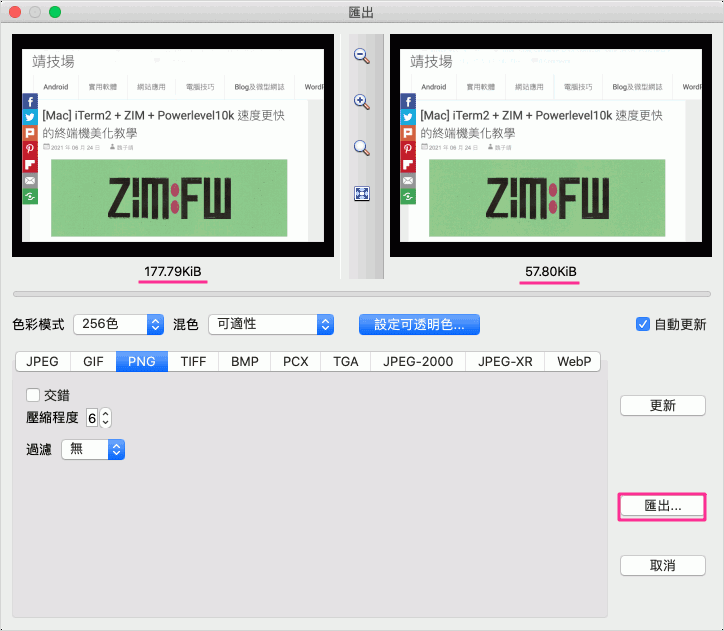Viewport: 724px width, 631px height.
Task: Open the 混色 可適性 dropdown
Action: (x=271, y=324)
